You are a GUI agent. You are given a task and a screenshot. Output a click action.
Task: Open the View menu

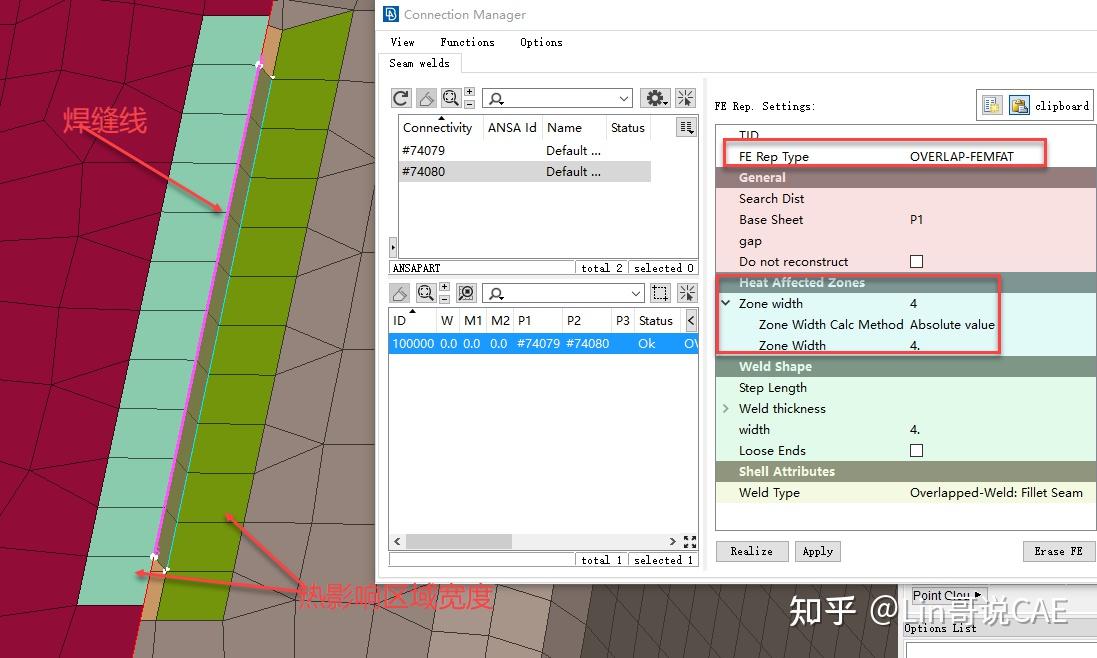coord(402,42)
